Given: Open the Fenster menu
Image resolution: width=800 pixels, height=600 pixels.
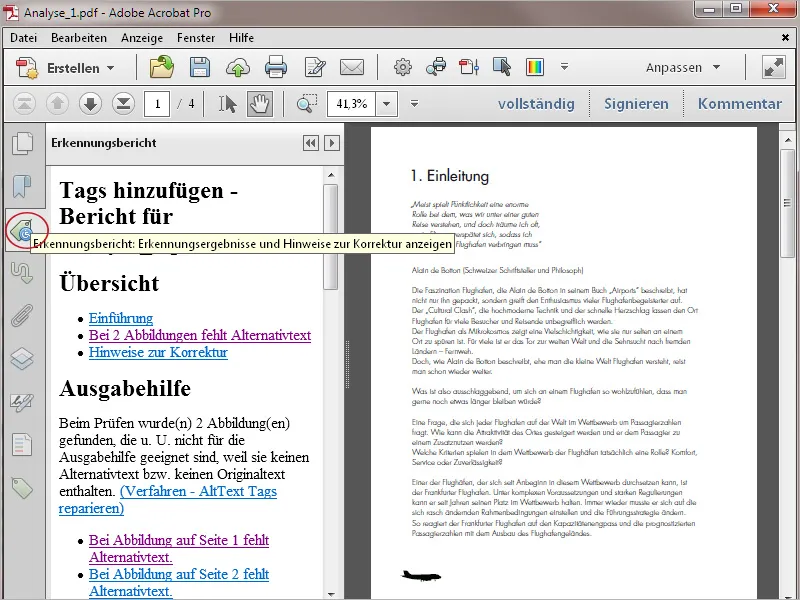Looking at the screenshot, I should 196,38.
